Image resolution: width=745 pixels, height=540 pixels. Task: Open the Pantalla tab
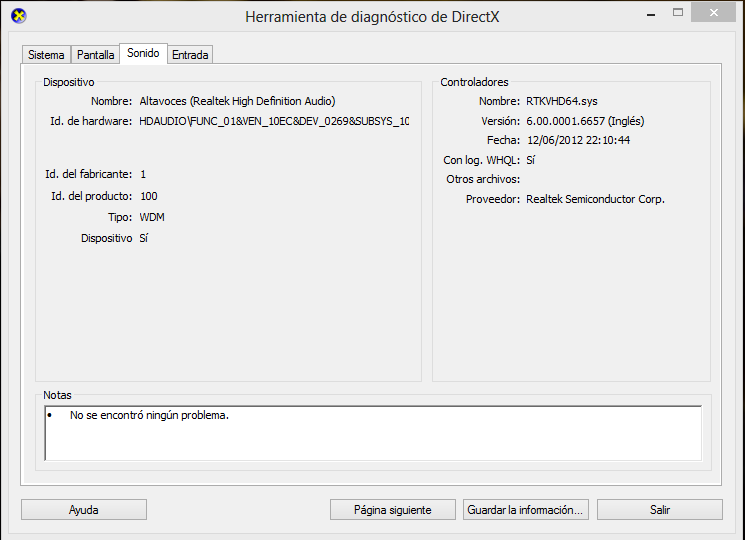pyautogui.click(x=96, y=55)
